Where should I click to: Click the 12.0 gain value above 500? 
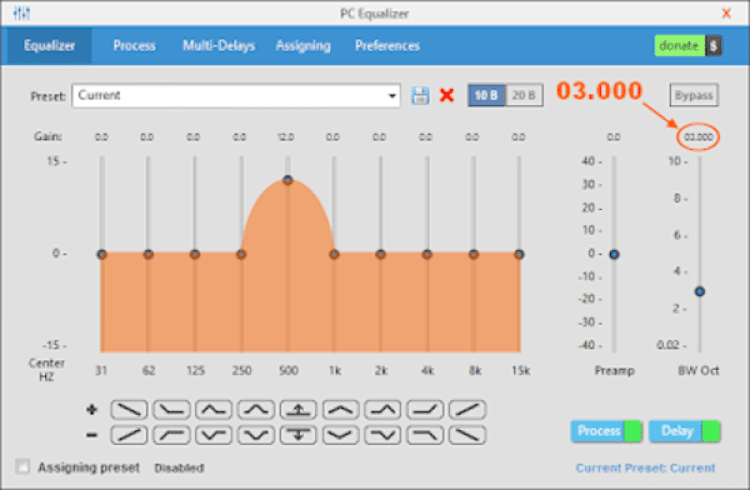click(286, 137)
